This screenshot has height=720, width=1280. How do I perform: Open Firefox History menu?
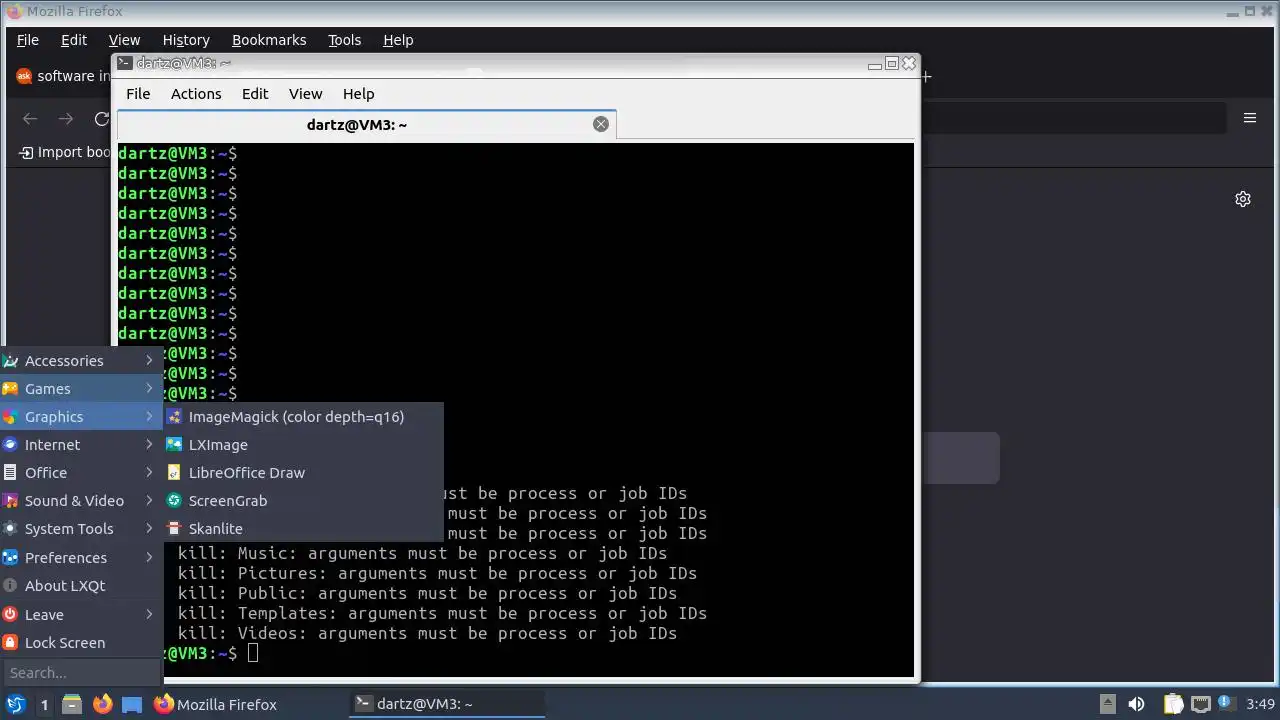coord(186,40)
